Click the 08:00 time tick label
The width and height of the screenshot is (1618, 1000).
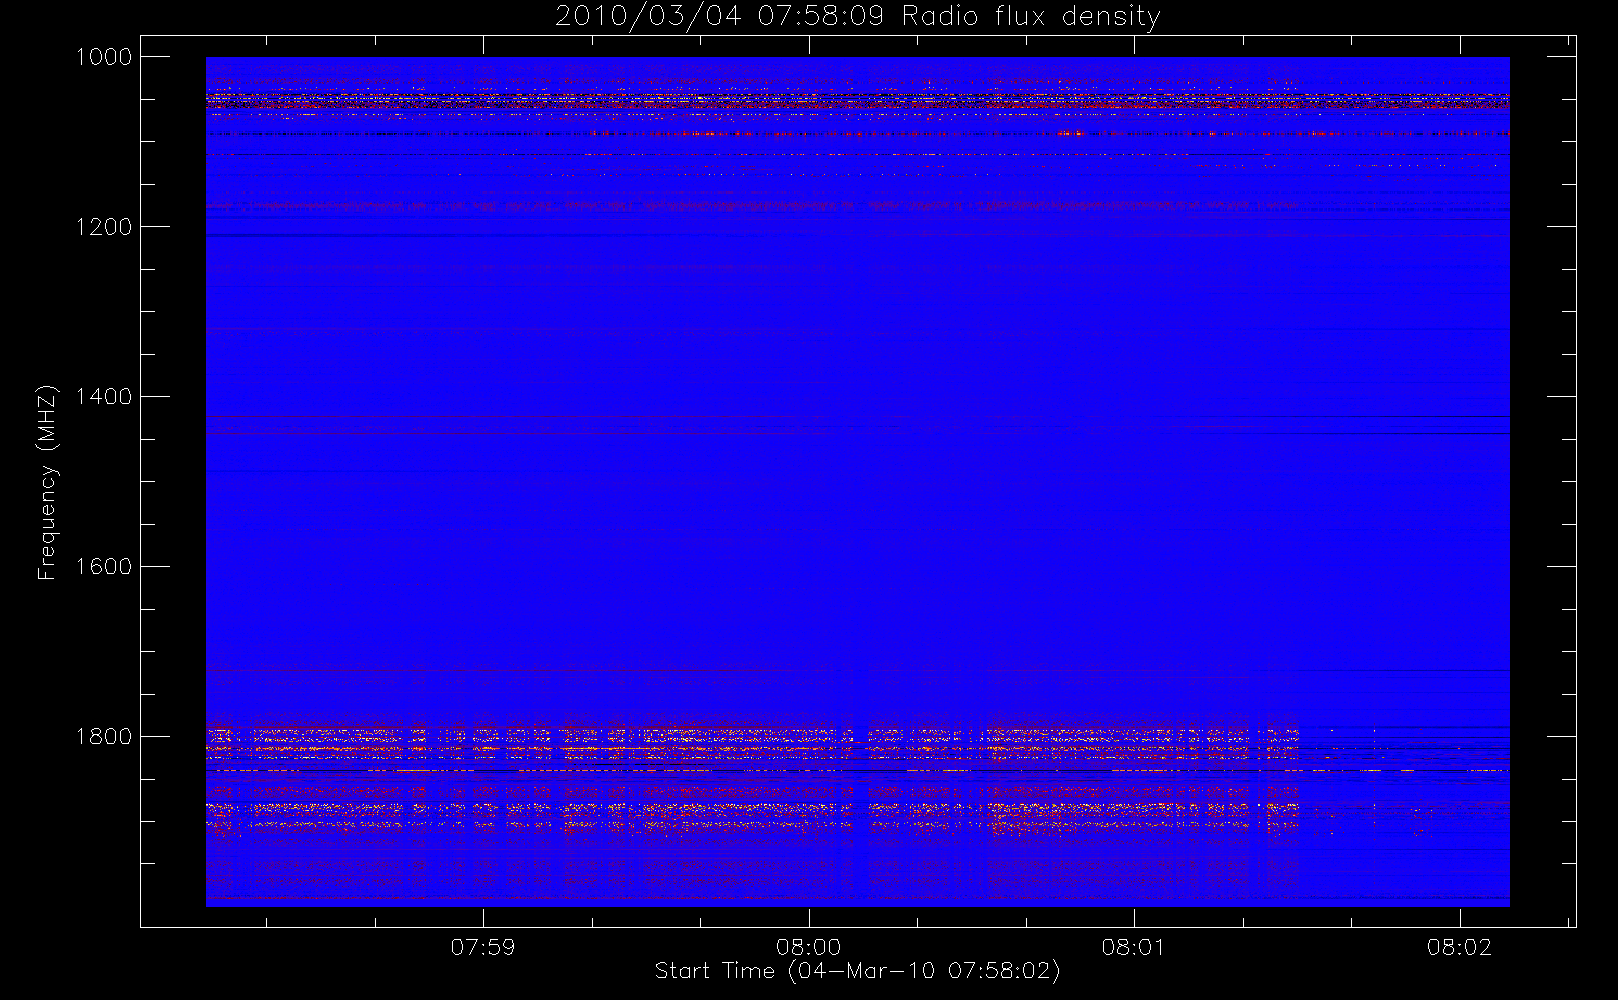[808, 947]
